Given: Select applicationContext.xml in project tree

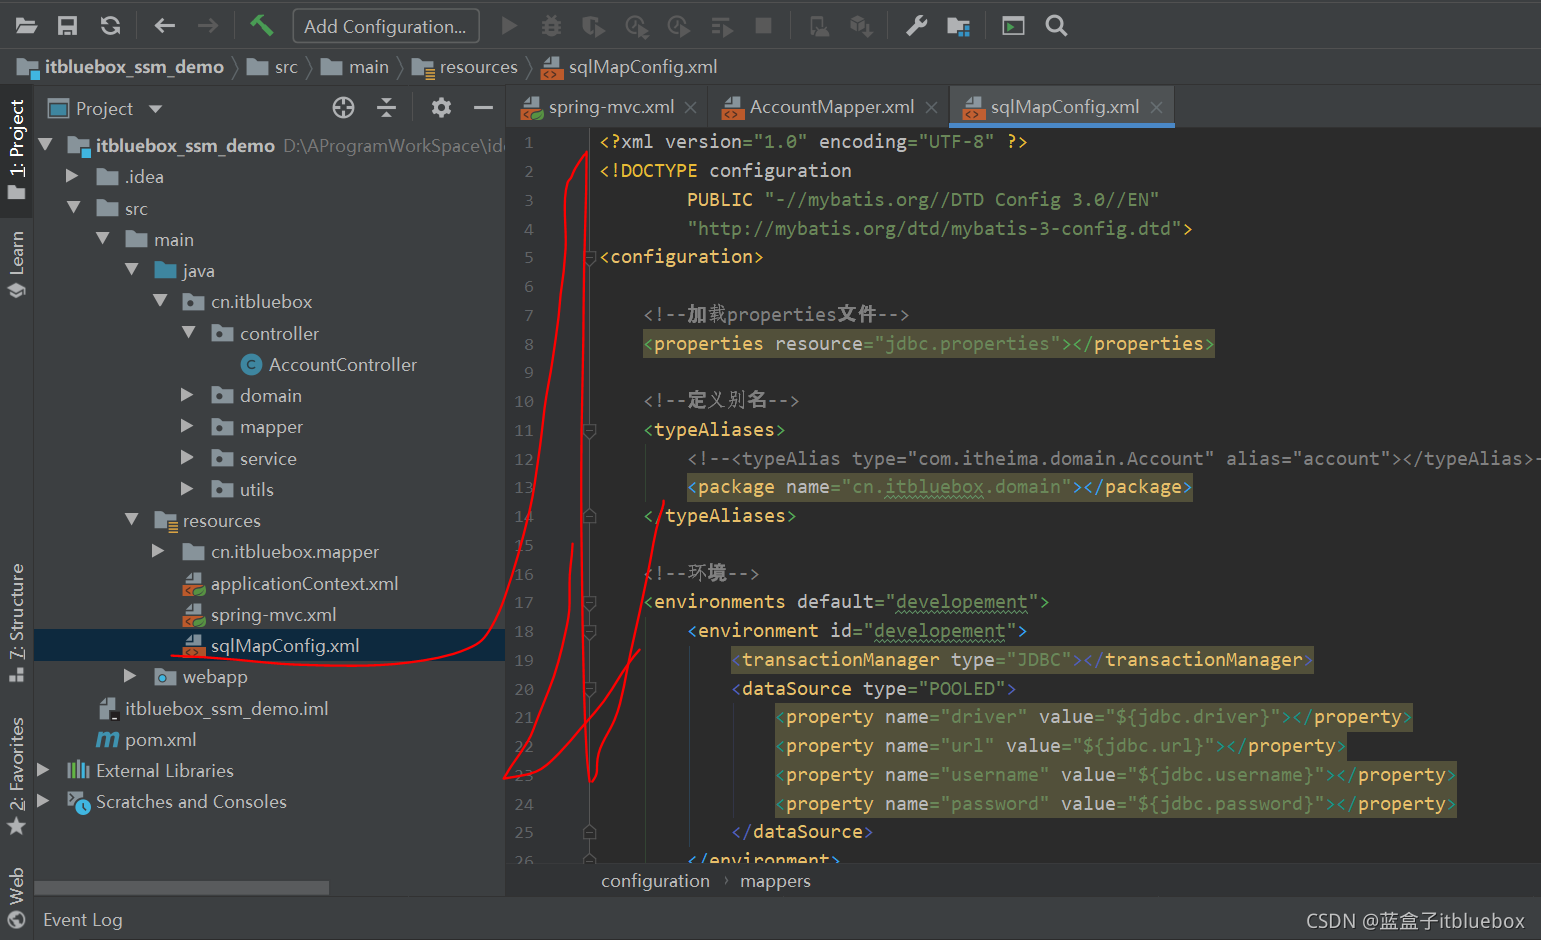Looking at the screenshot, I should 304,584.
